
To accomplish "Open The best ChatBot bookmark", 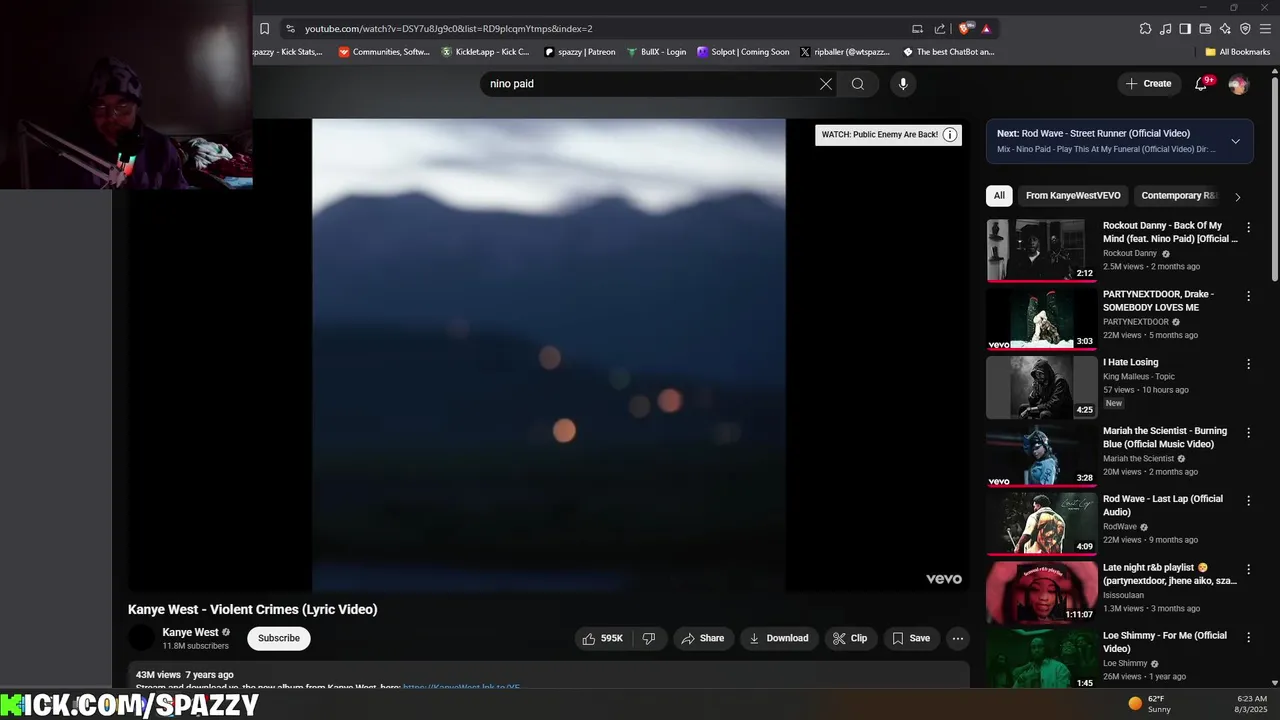I will pyautogui.click(x=949, y=52).
